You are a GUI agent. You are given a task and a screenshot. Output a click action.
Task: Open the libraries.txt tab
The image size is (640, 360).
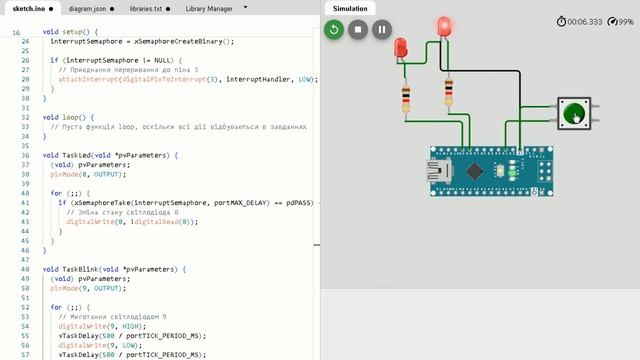point(150,9)
